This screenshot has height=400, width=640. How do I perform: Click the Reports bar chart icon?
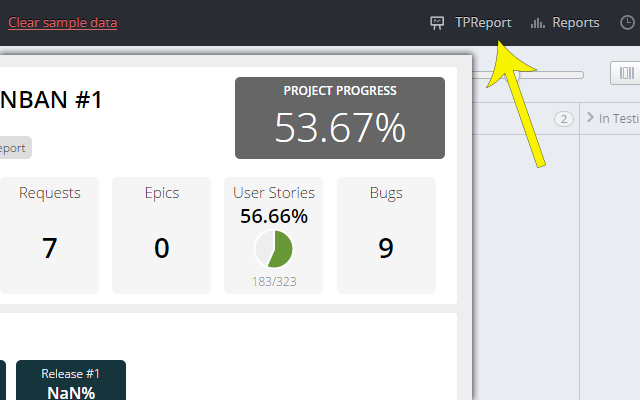click(x=538, y=23)
